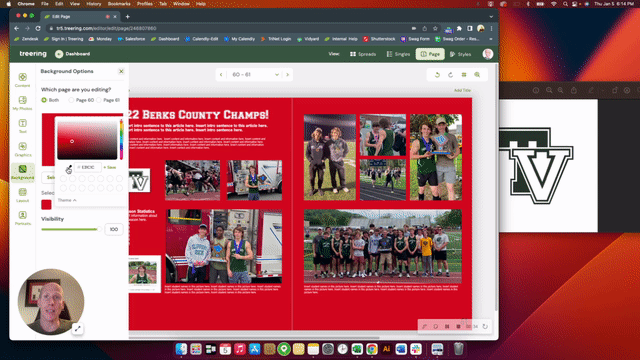Go to the next spread arrow
Image resolution: width=640 pixels, height=360 pixels.
(x=287, y=75)
